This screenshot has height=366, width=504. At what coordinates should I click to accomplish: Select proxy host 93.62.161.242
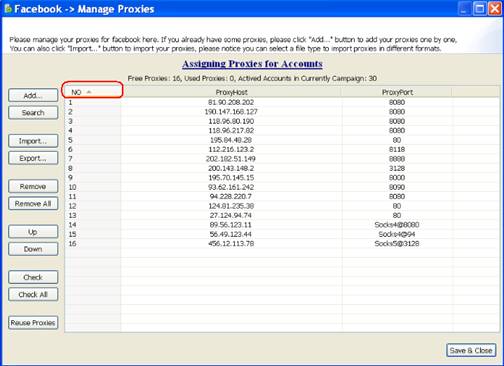[x=231, y=187]
